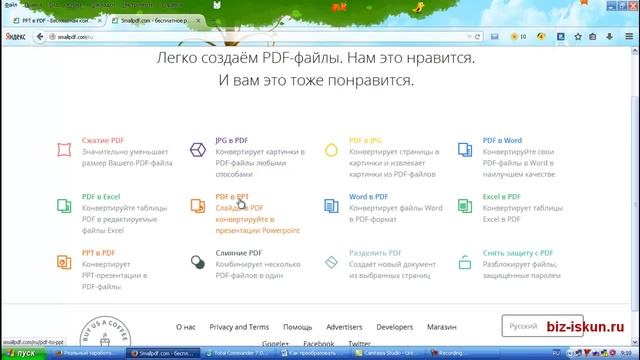This screenshot has width=640, height=360.
Task: Open the Разделить PDF link
Action: point(375,253)
